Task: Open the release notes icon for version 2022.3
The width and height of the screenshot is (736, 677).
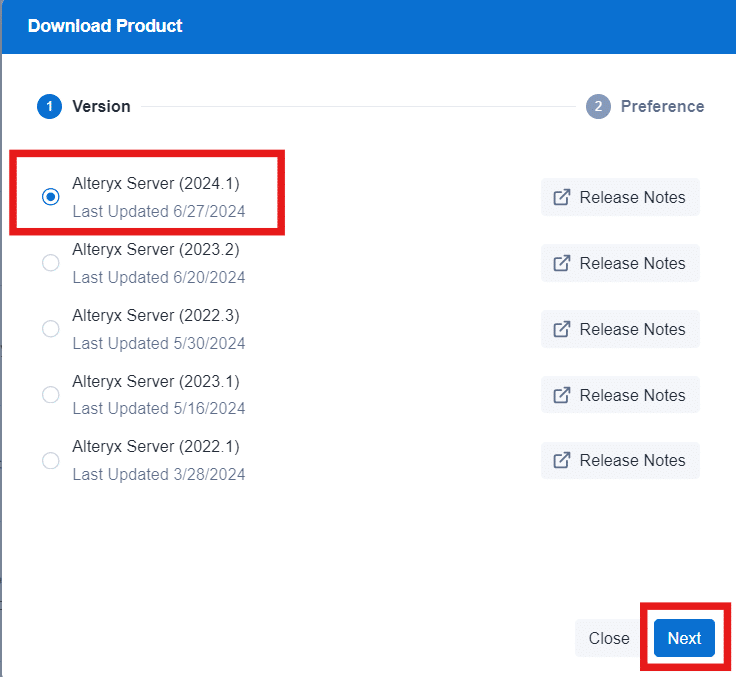Action: tap(562, 330)
